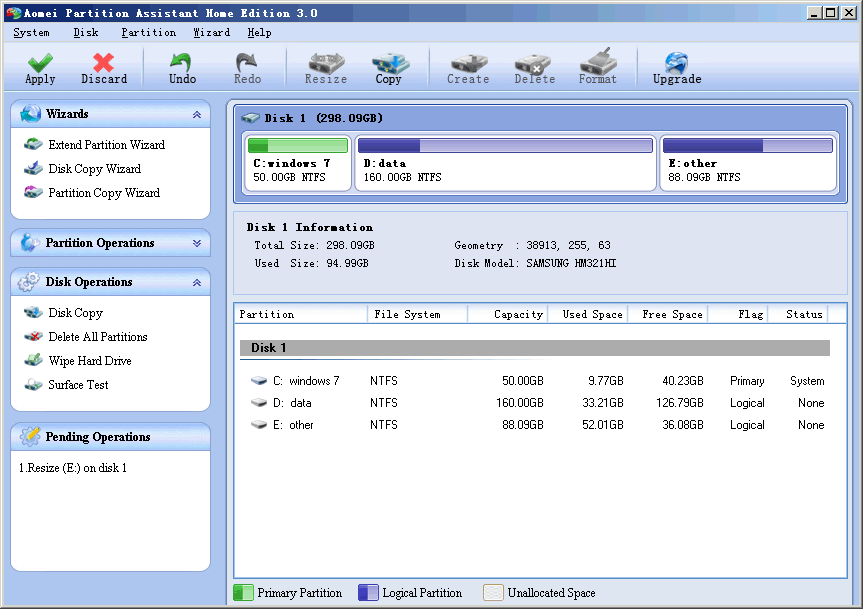Launch Extend Partition Wizard link
The height and width of the screenshot is (609, 863).
coord(107,145)
